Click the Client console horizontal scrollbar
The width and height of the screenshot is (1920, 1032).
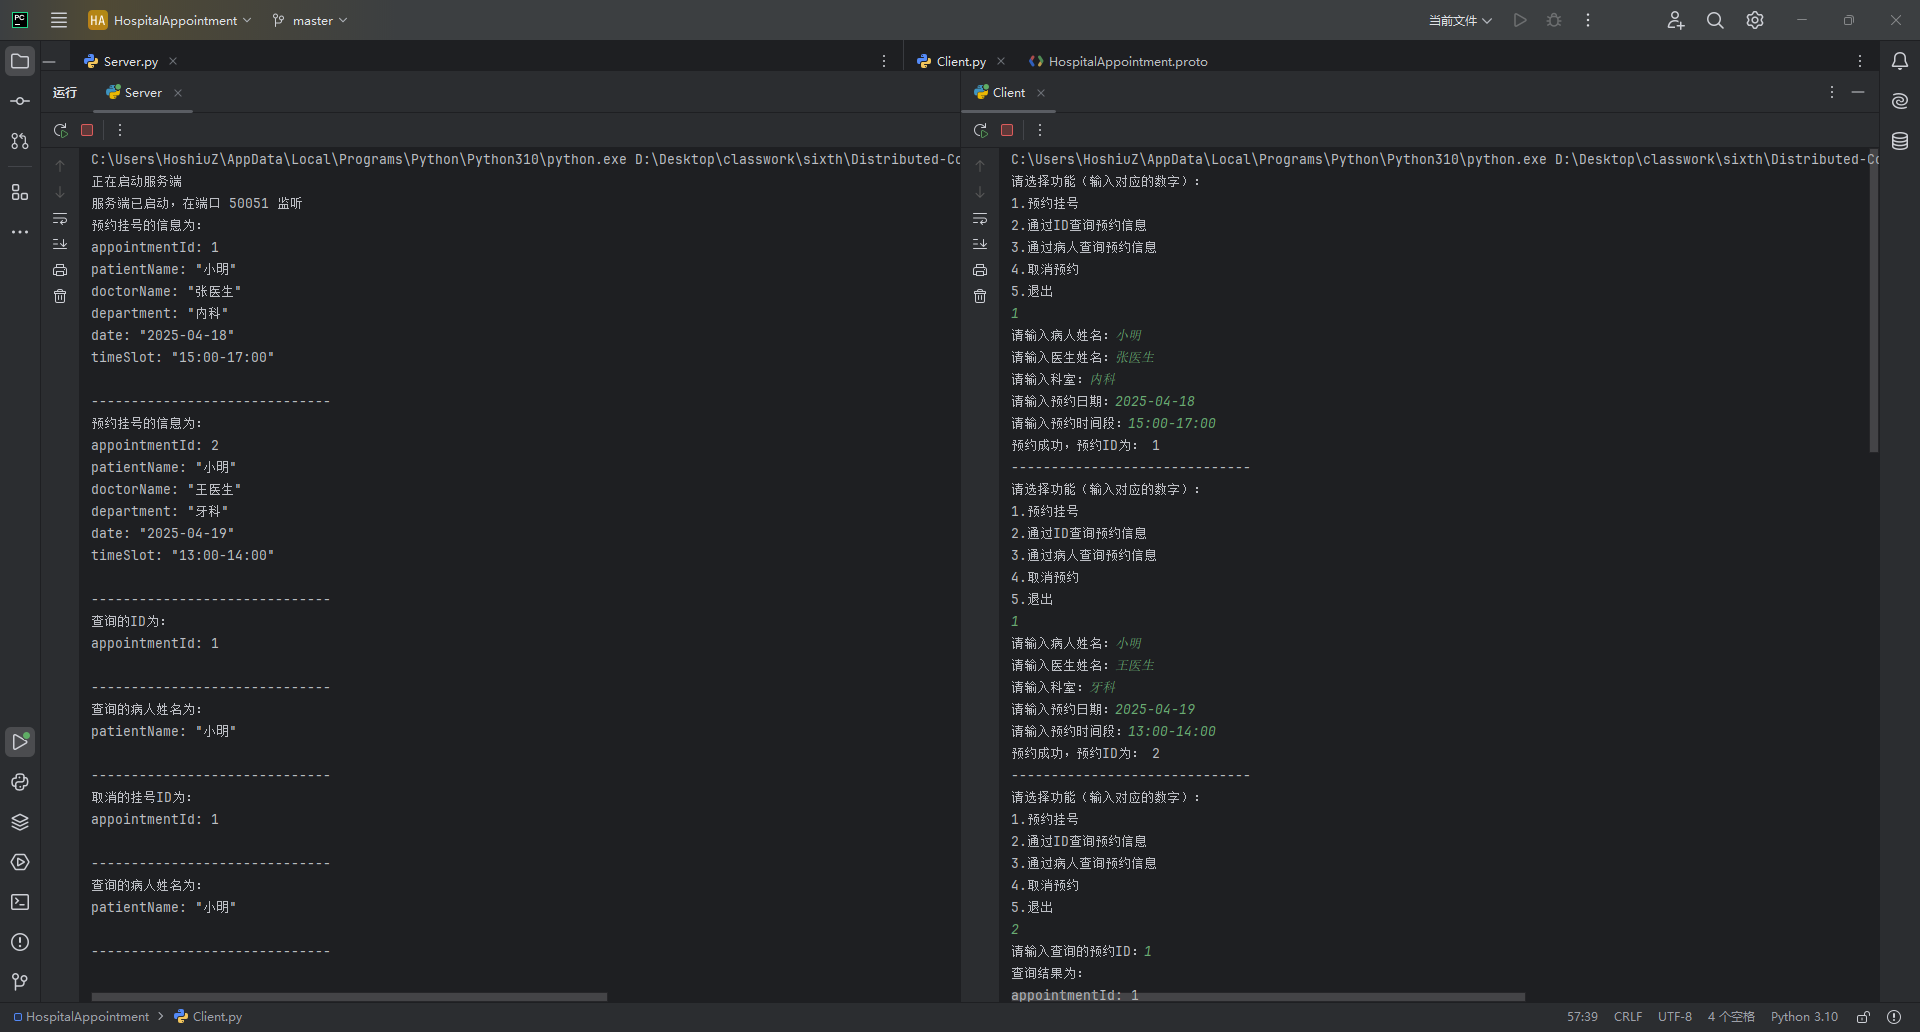click(x=1268, y=997)
